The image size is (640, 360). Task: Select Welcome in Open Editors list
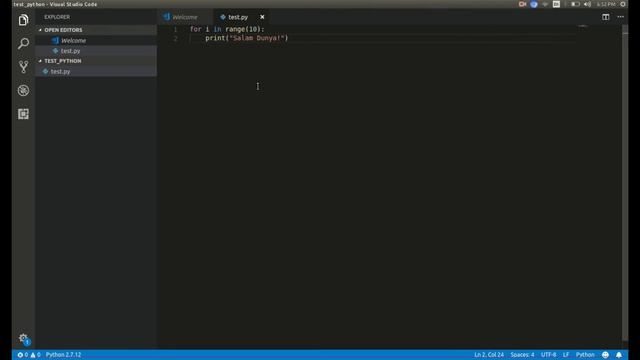click(96, 40)
